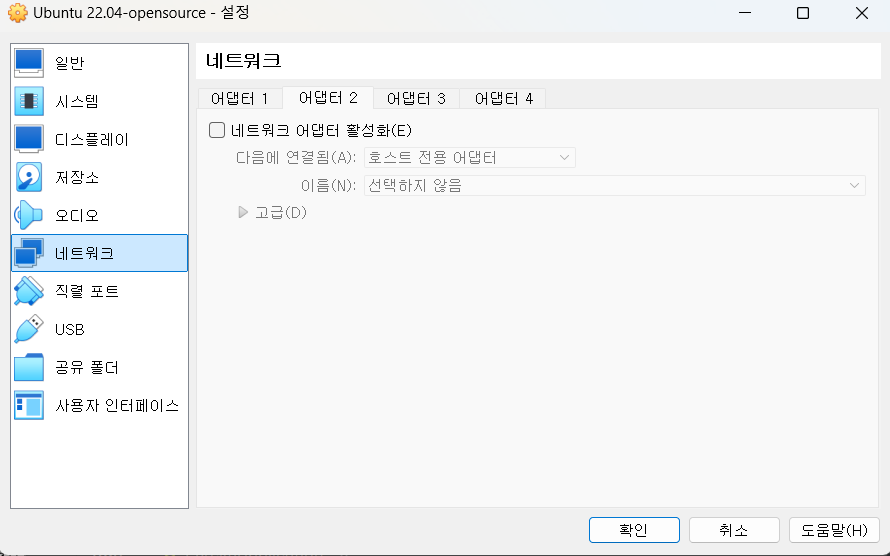Switch to 어댑터 1 tab
The width and height of the screenshot is (890, 556).
coord(240,99)
